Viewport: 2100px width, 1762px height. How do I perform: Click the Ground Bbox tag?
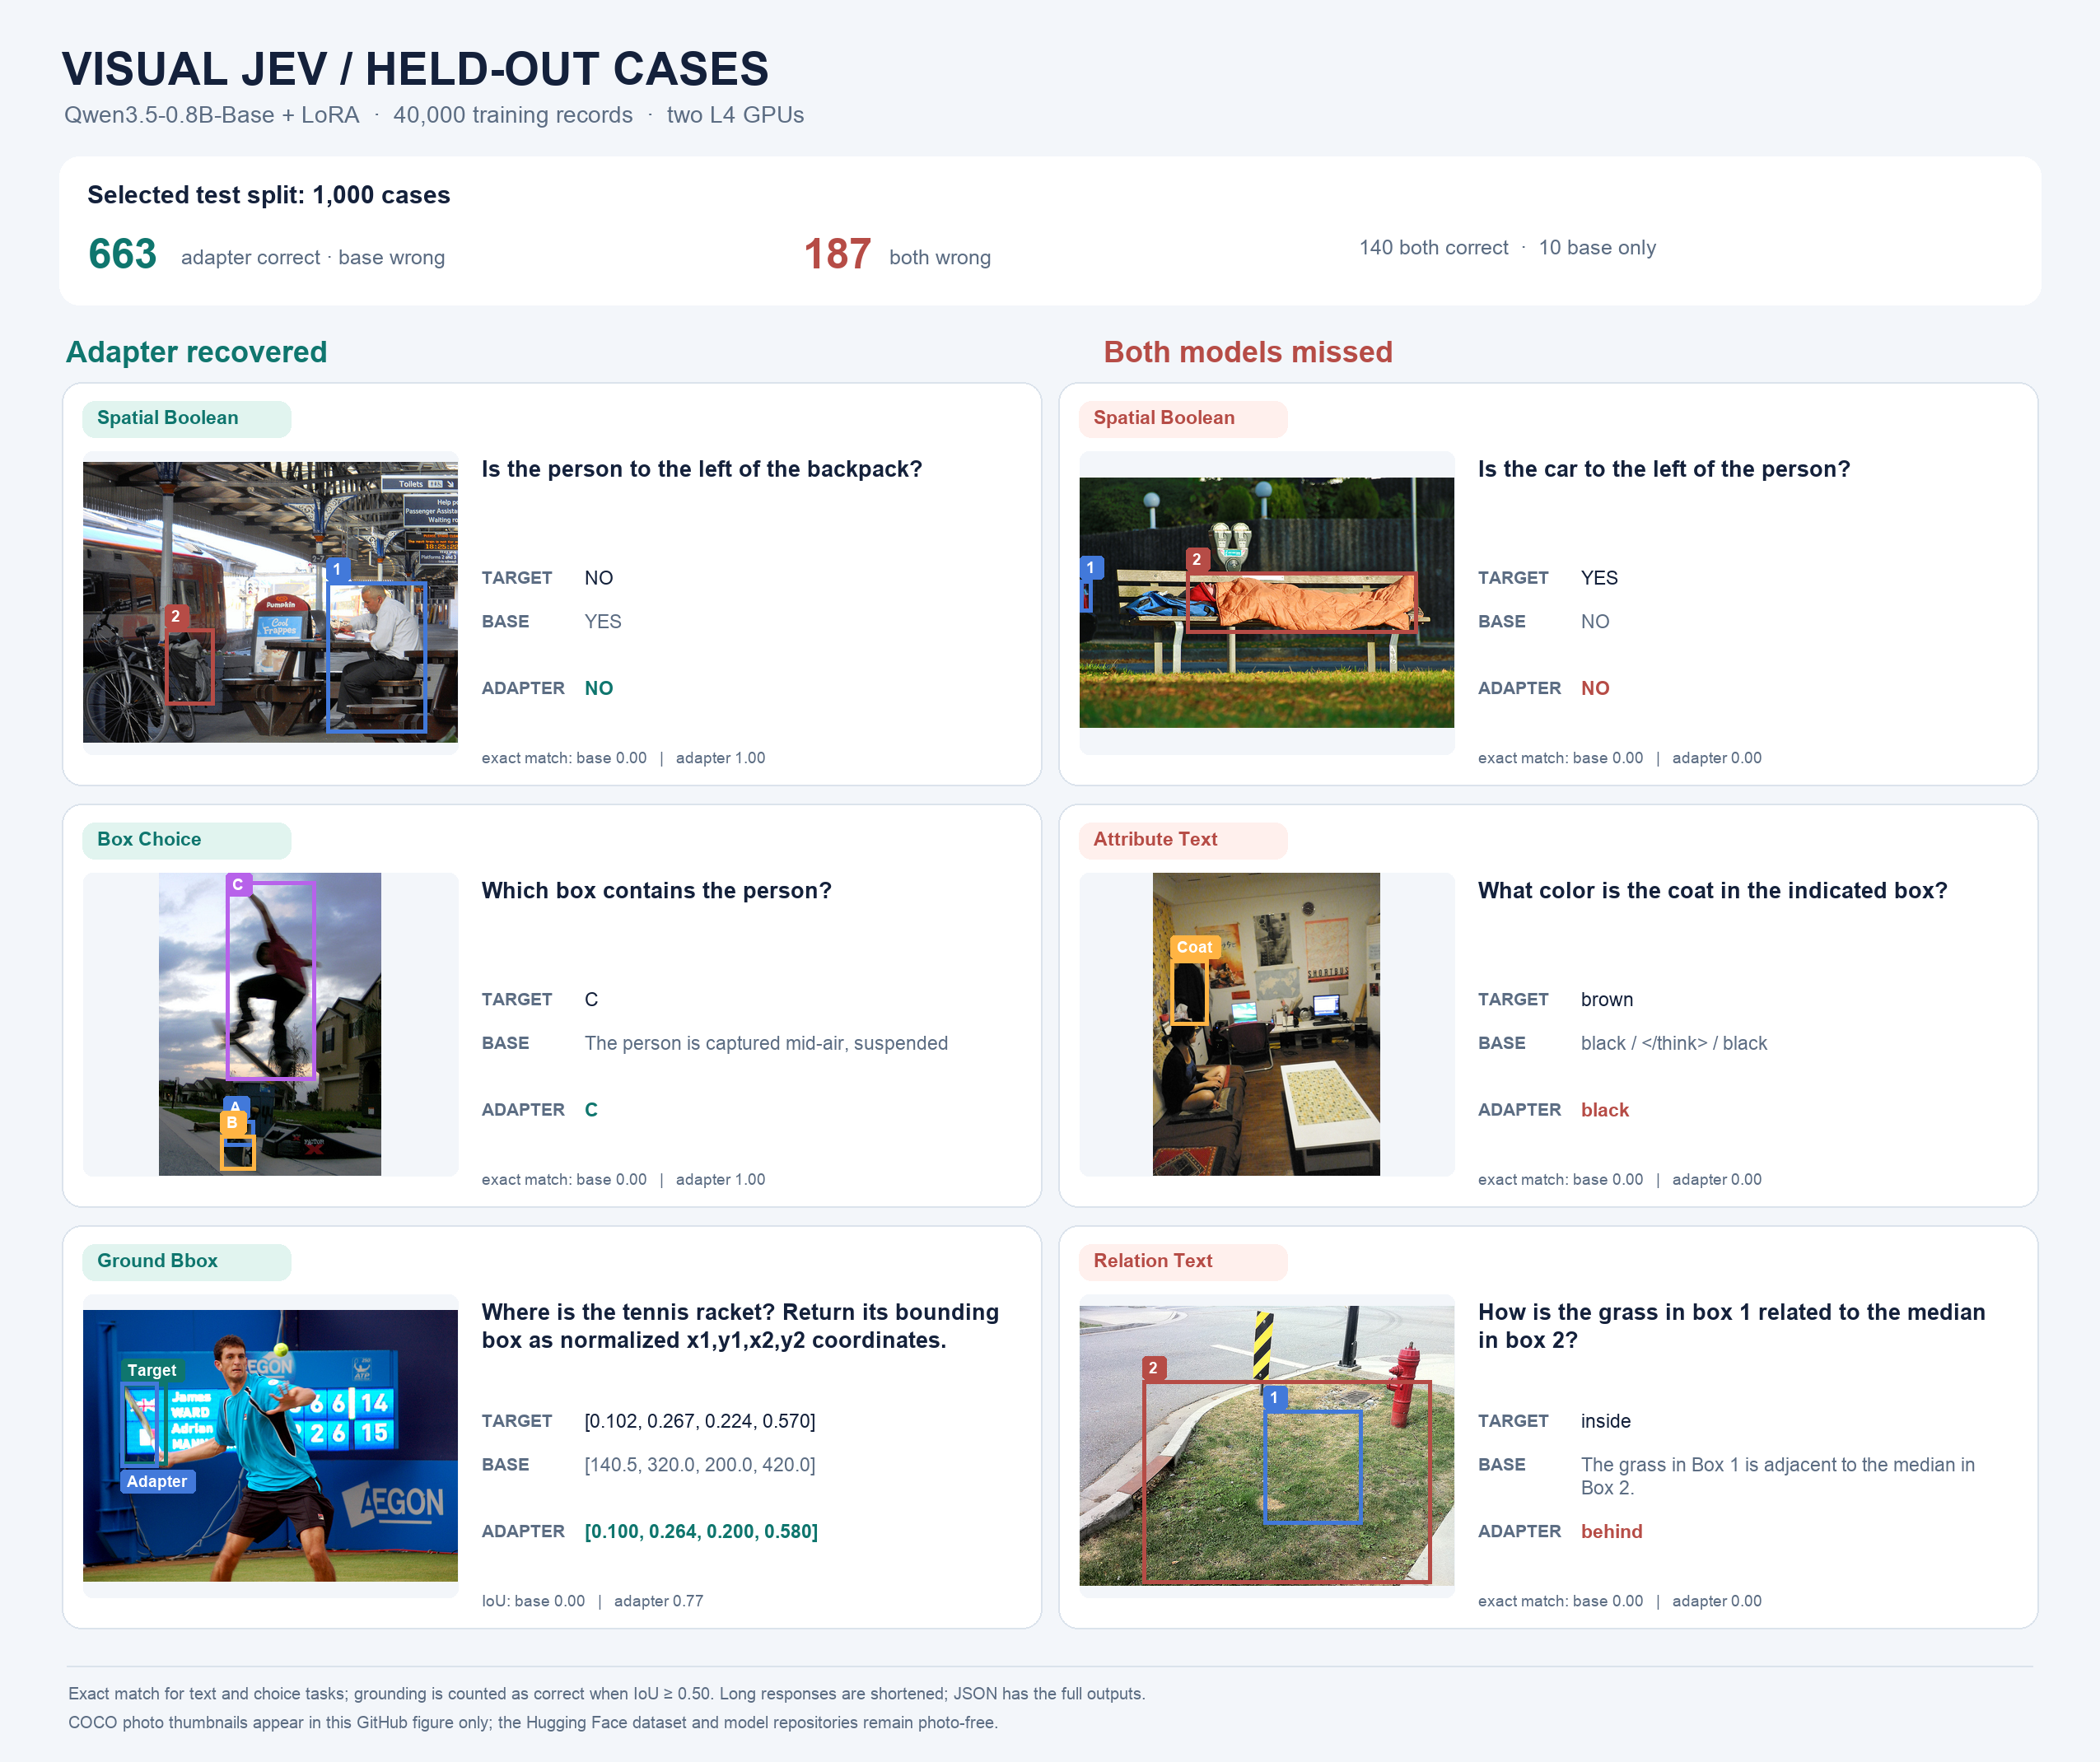pos(187,1262)
